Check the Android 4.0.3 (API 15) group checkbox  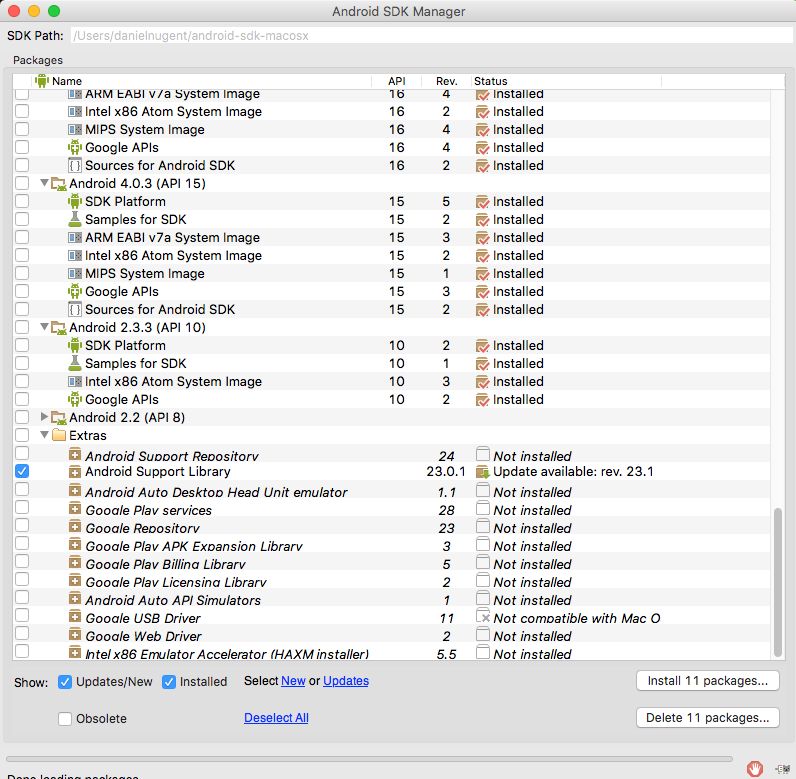(x=22, y=183)
